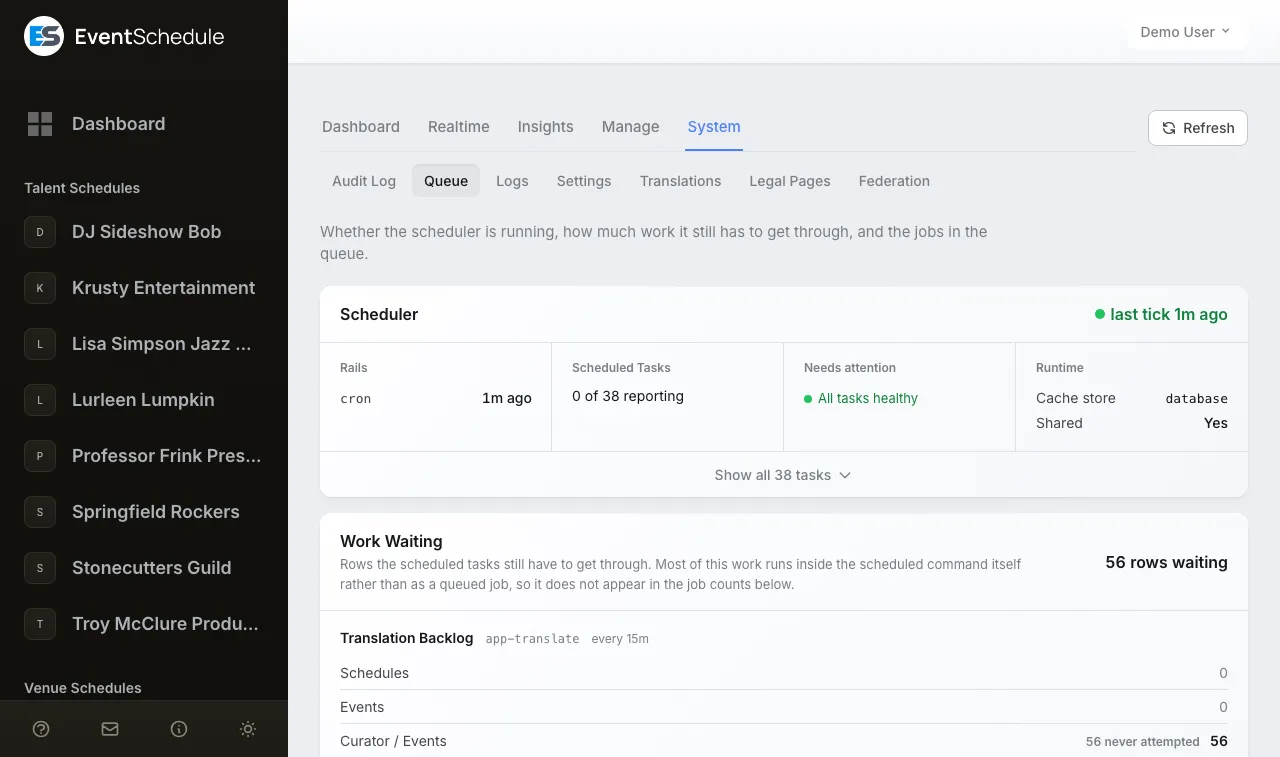Click the Troy McClure avatar badge

(40, 624)
